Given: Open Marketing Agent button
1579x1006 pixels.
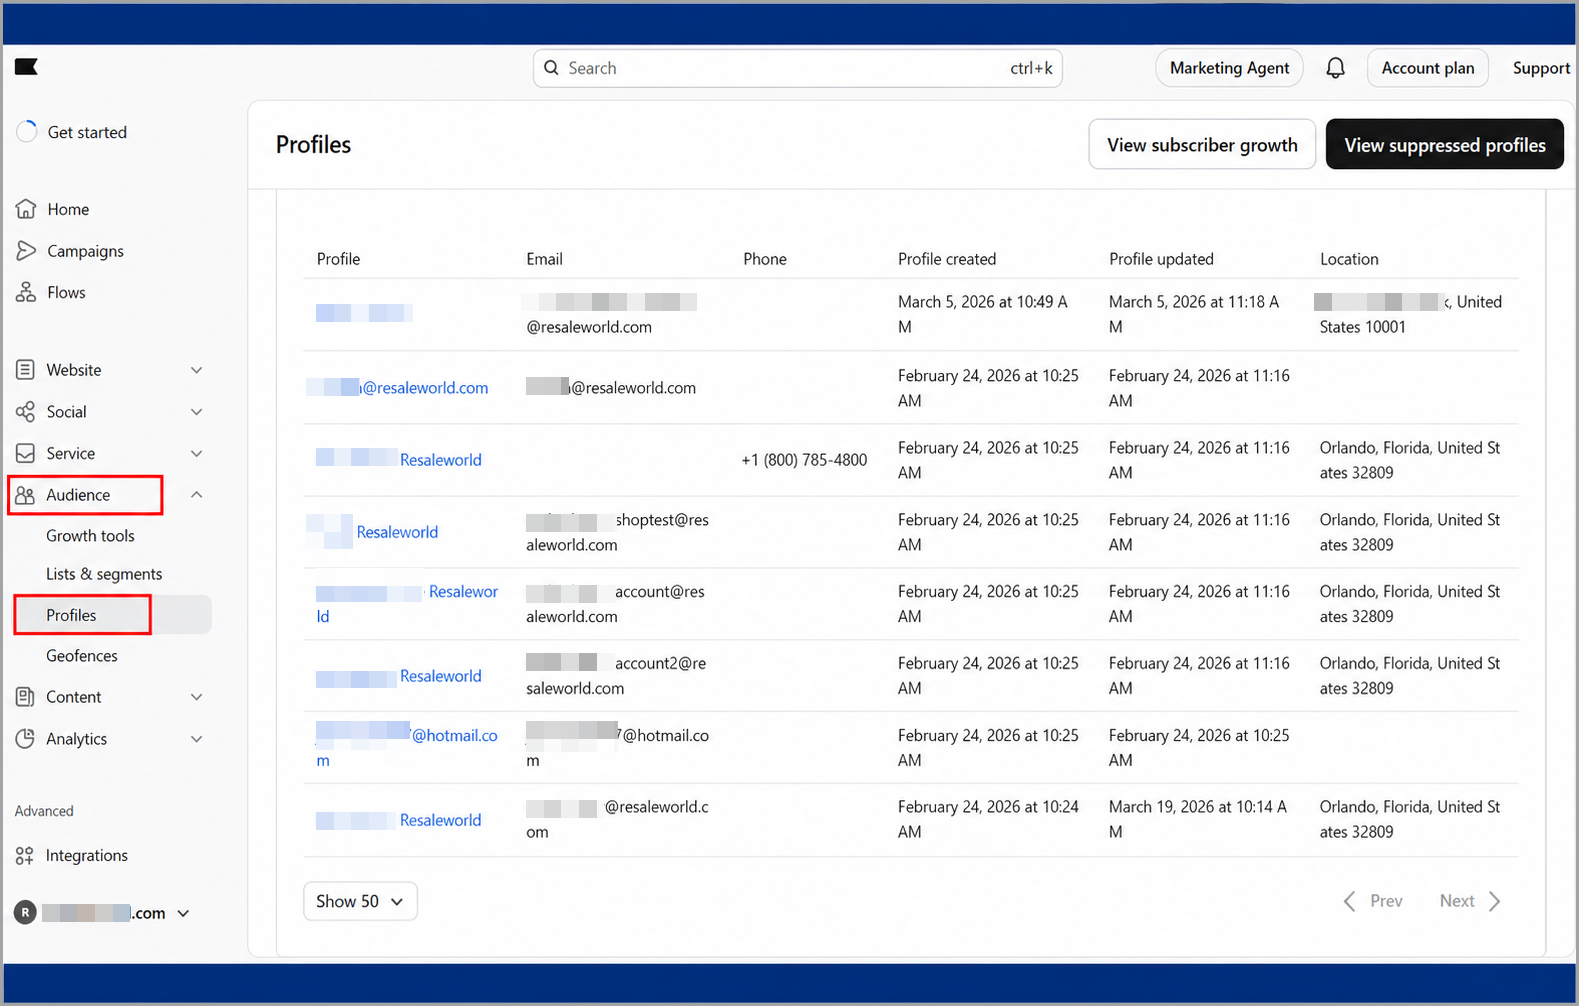Looking at the screenshot, I should click(1229, 68).
